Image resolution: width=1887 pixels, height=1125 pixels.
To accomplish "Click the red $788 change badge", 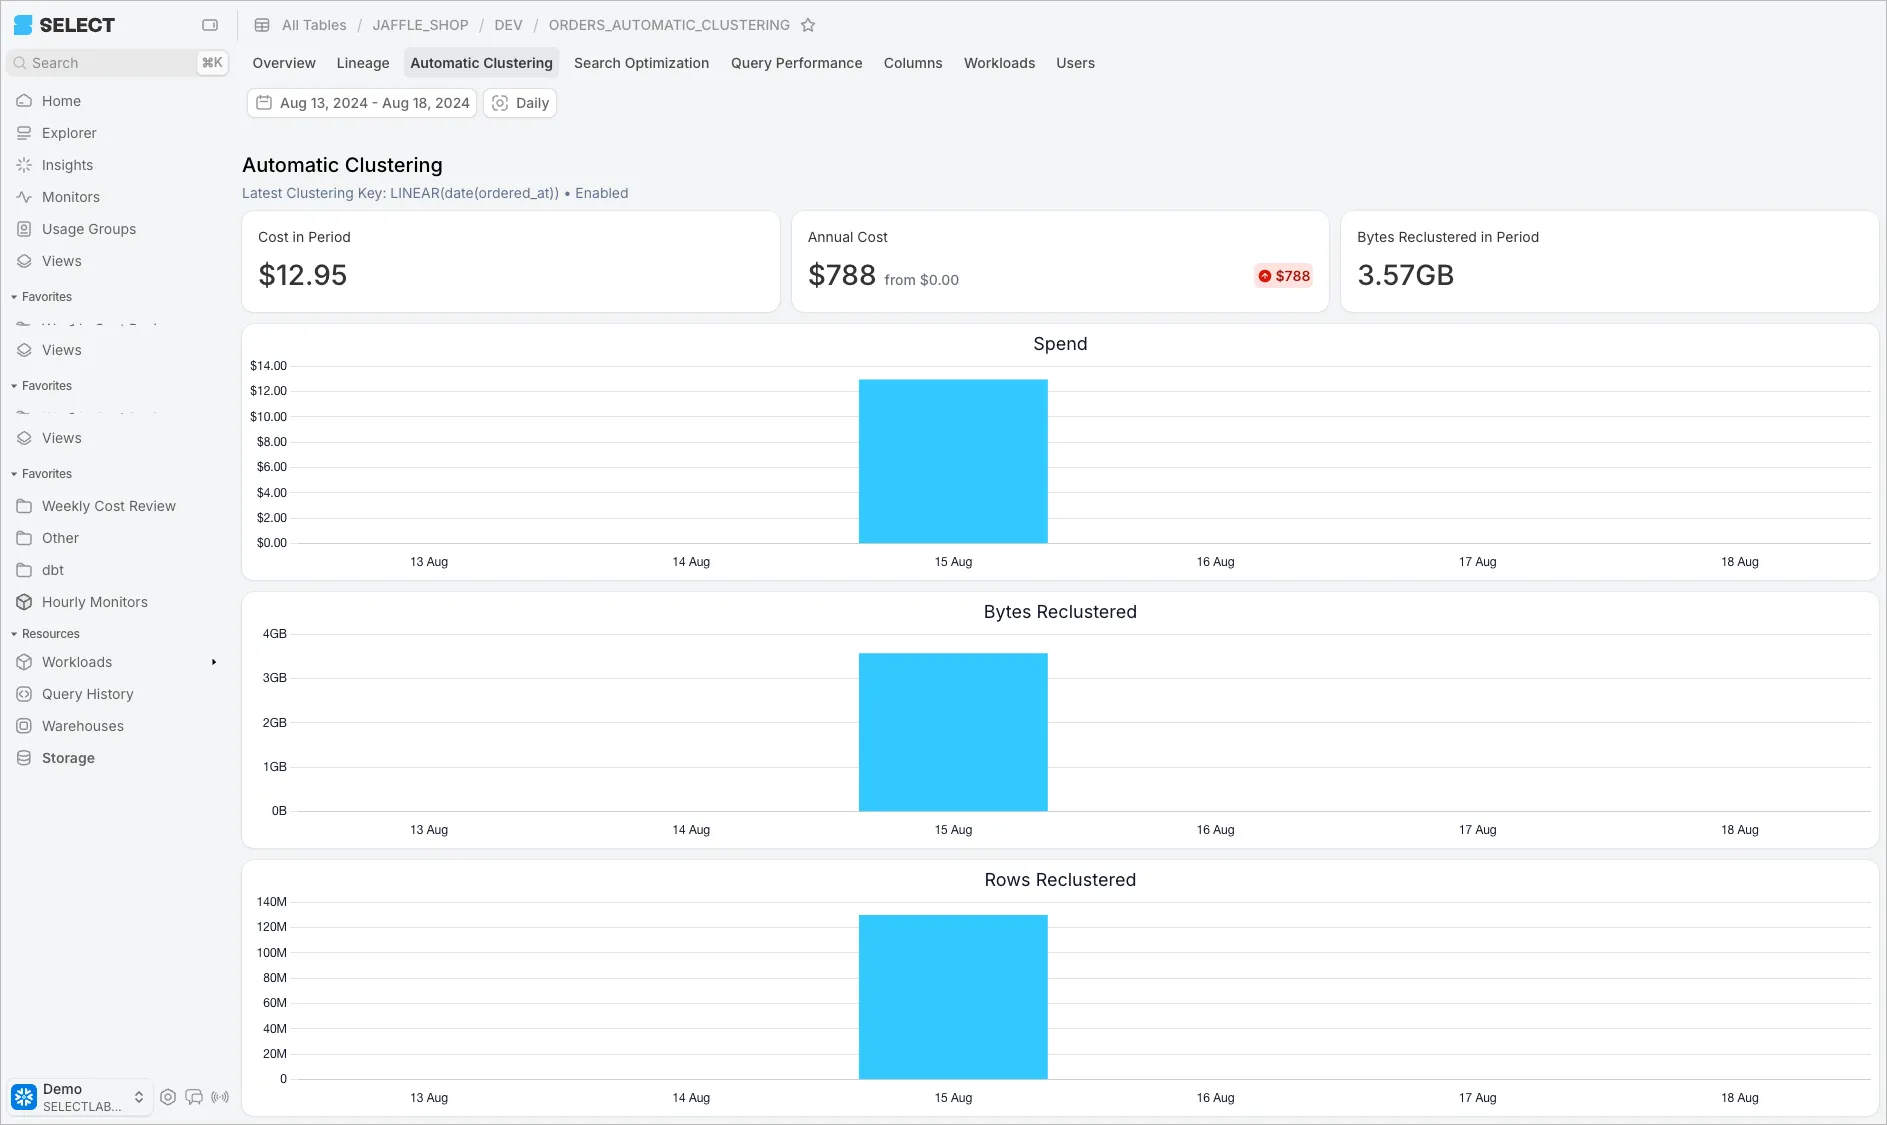I will pyautogui.click(x=1284, y=276).
